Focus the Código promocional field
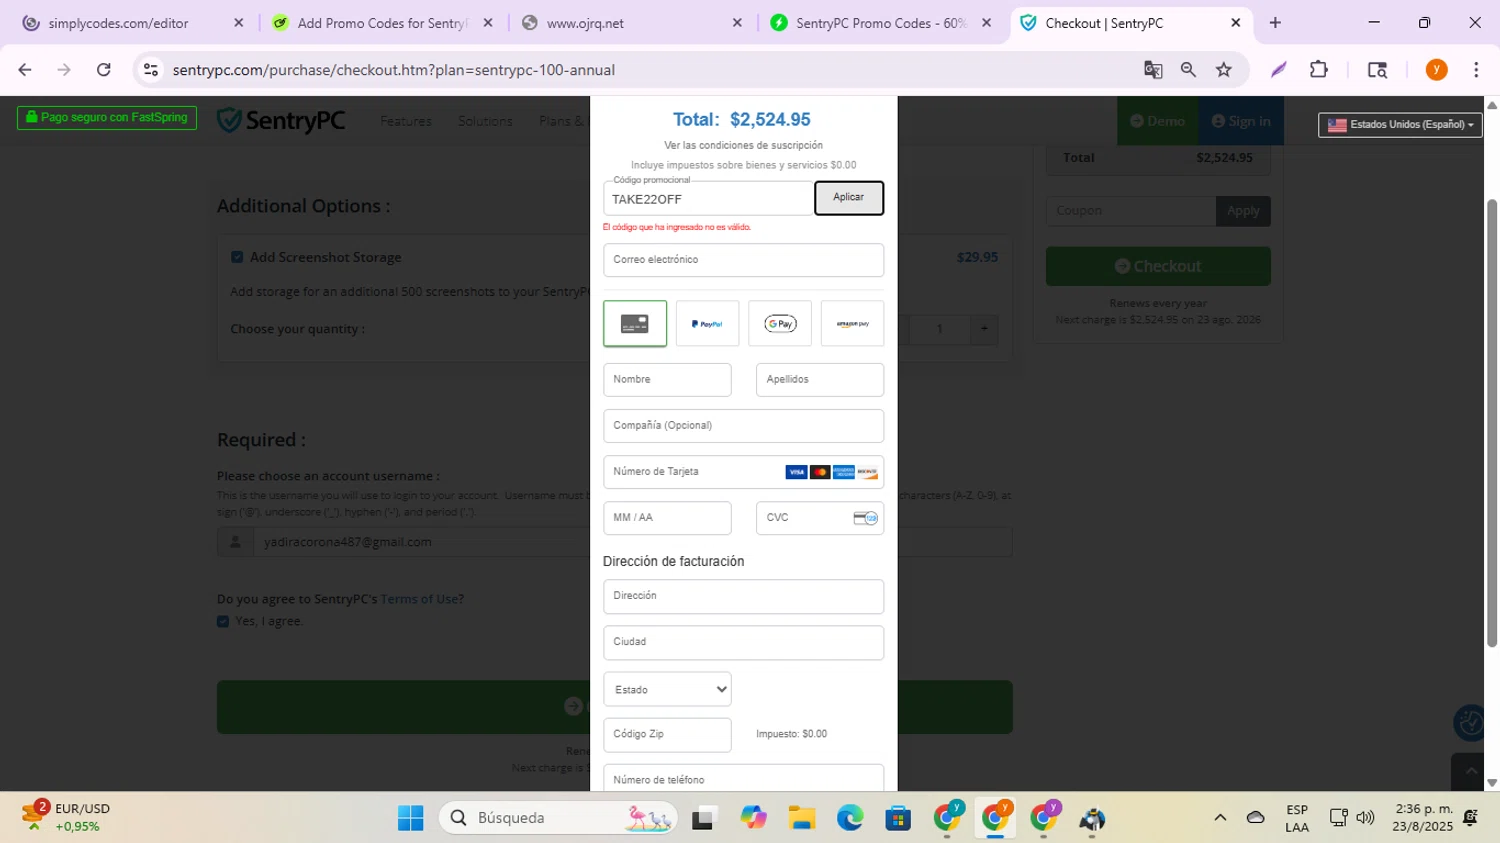The image size is (1500, 843). pos(708,198)
